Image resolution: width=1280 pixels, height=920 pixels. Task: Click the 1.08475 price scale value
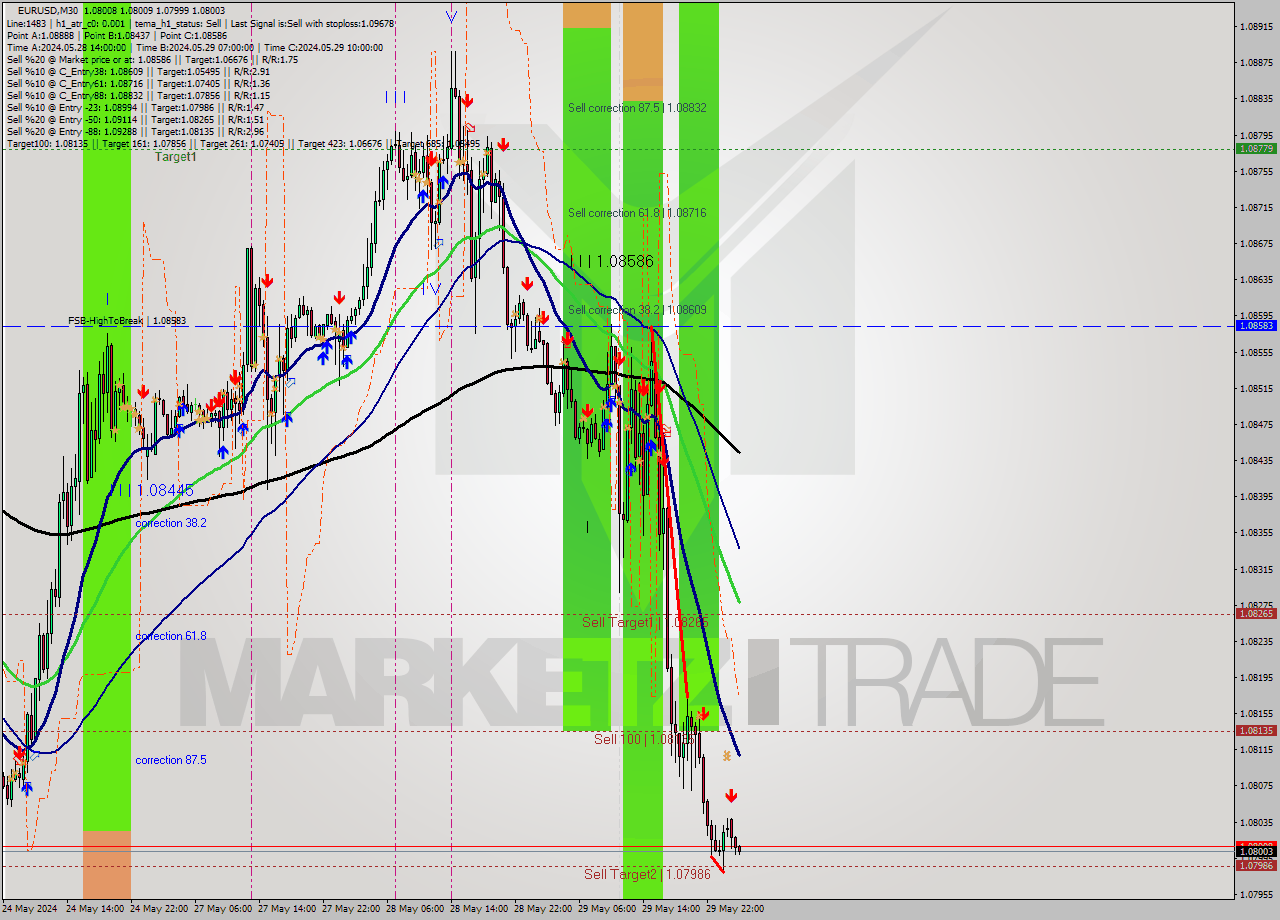1256,425
